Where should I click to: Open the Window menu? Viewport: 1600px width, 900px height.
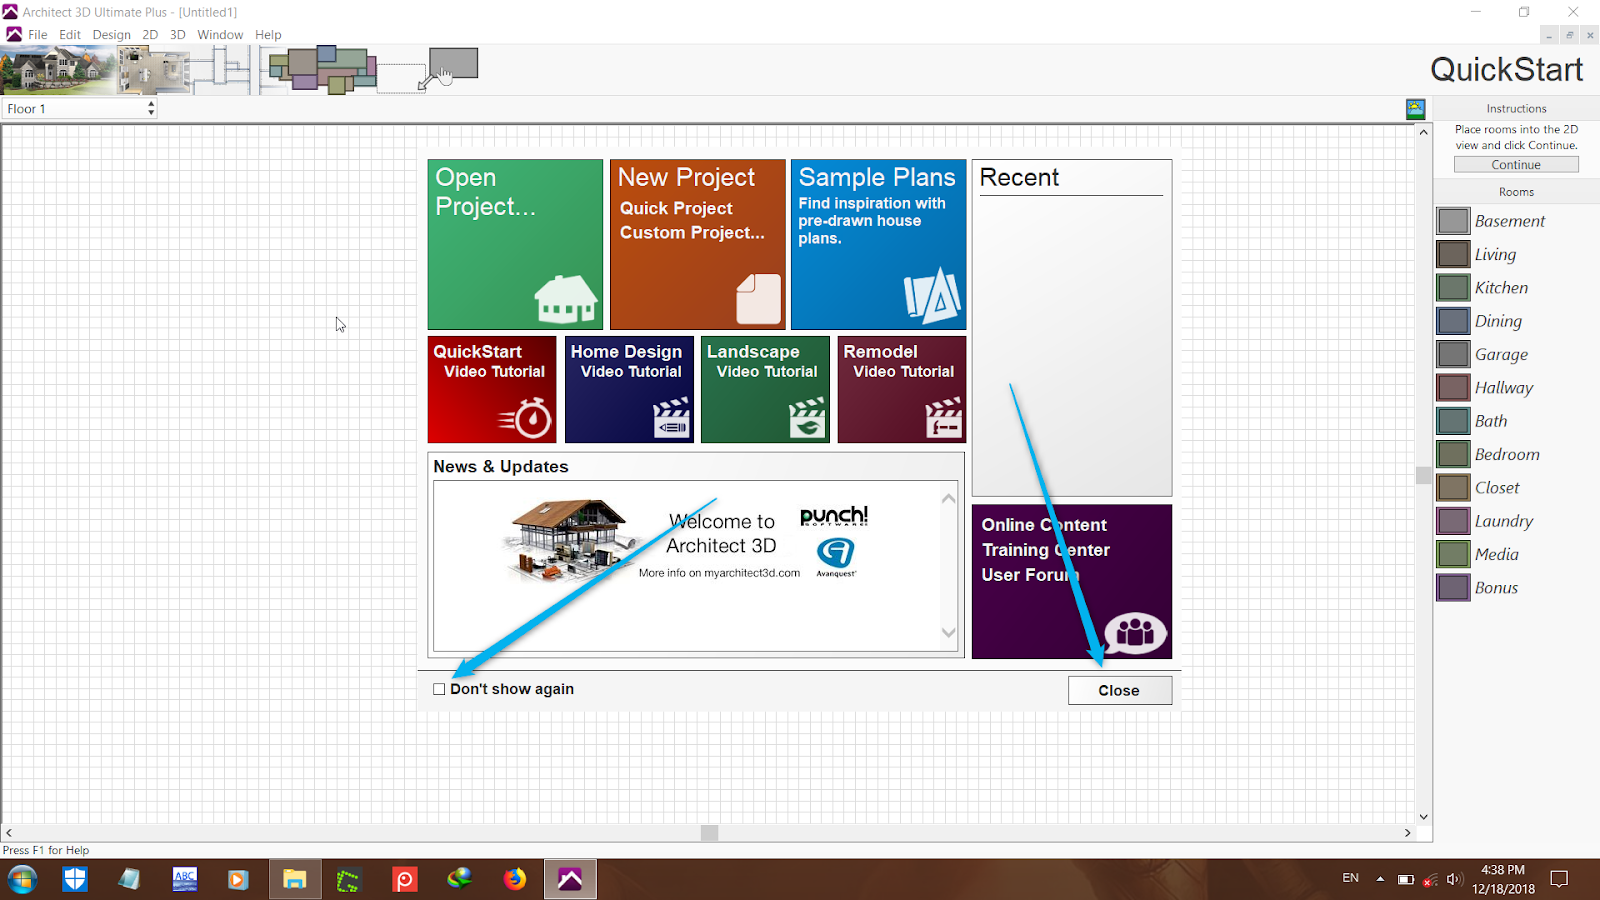coord(220,34)
